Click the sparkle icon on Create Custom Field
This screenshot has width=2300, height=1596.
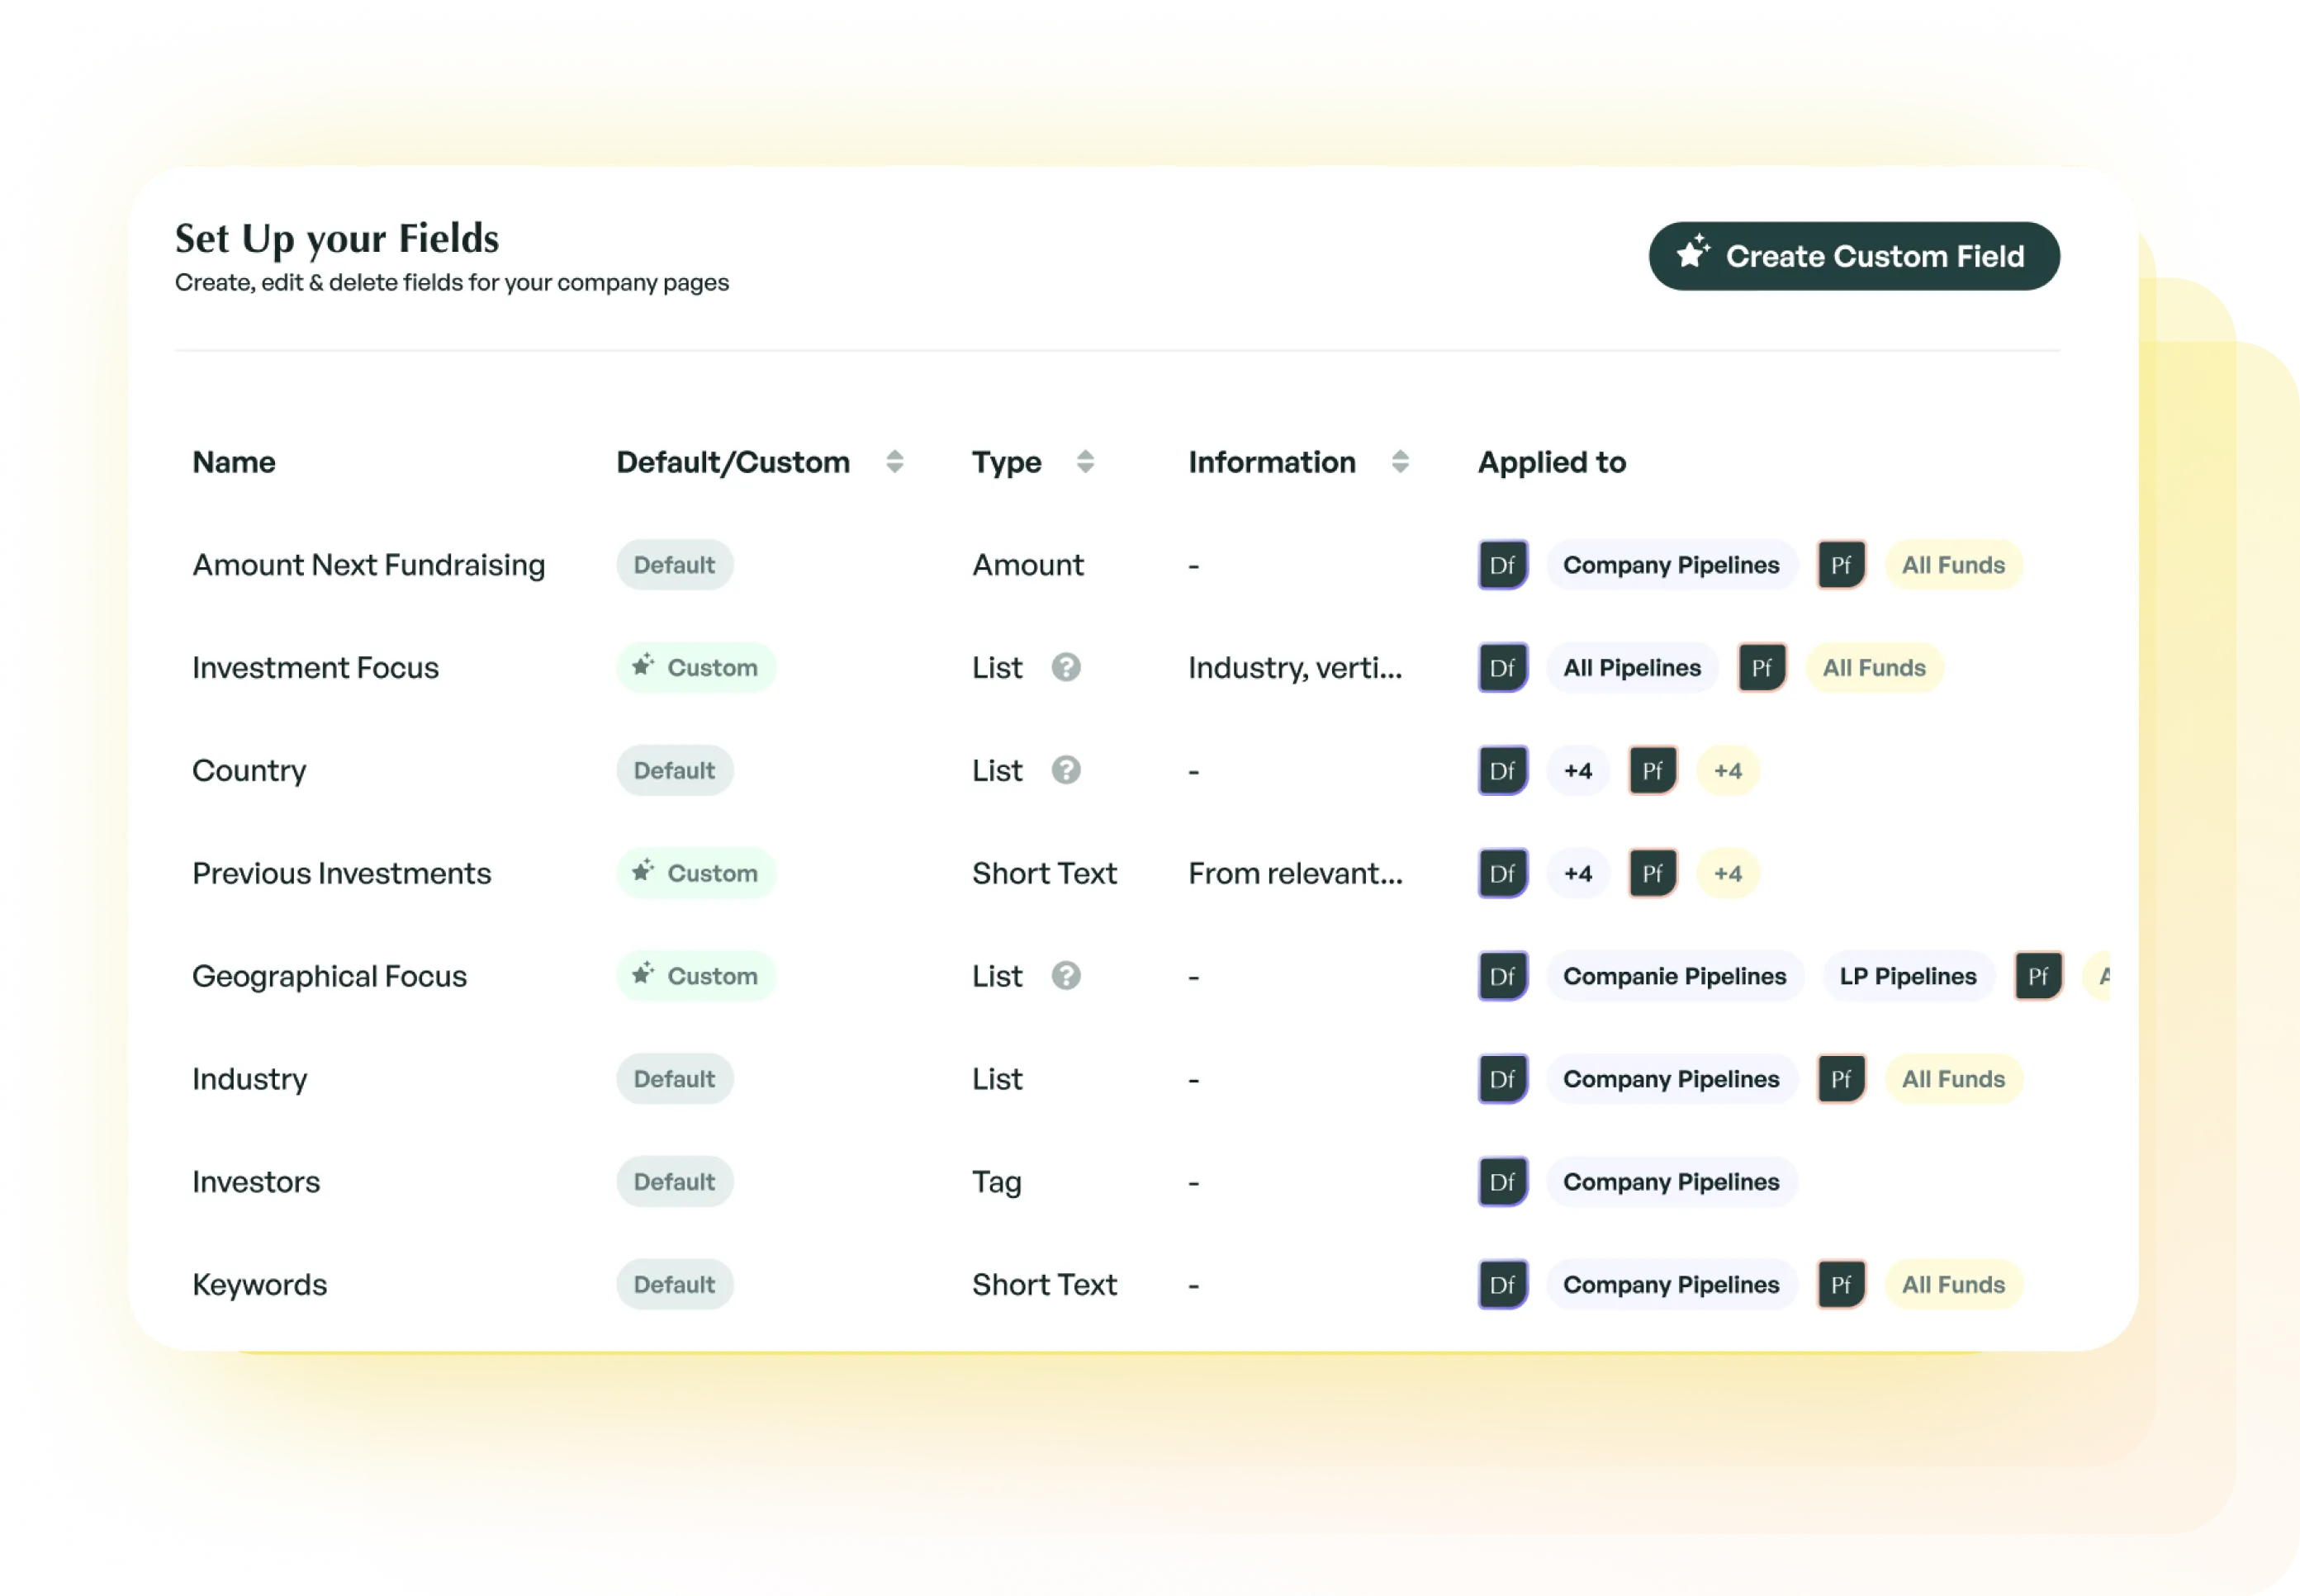tap(1694, 255)
